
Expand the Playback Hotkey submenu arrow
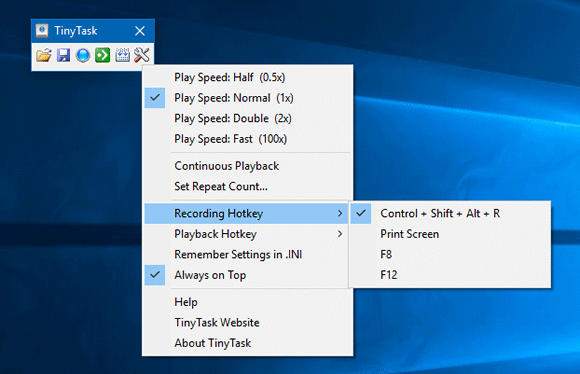[340, 234]
